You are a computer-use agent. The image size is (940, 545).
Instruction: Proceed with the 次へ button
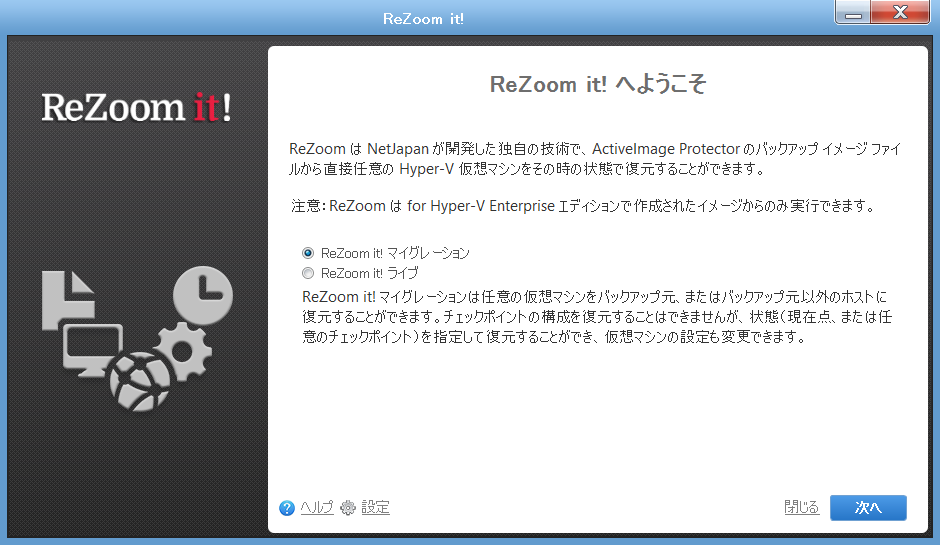tap(868, 508)
